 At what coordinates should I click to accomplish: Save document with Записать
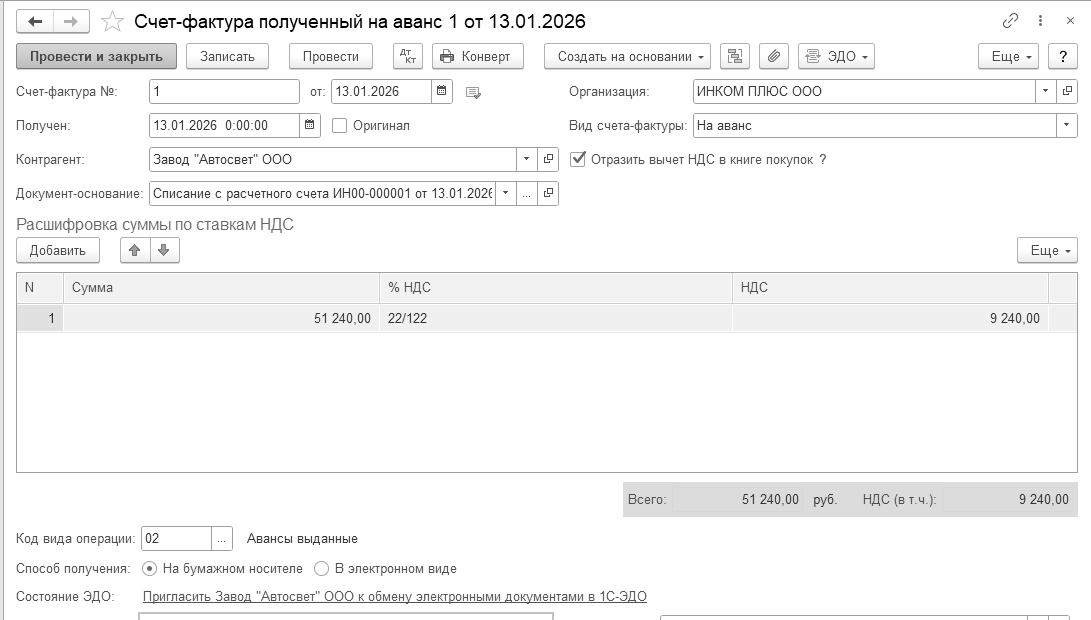[228, 56]
